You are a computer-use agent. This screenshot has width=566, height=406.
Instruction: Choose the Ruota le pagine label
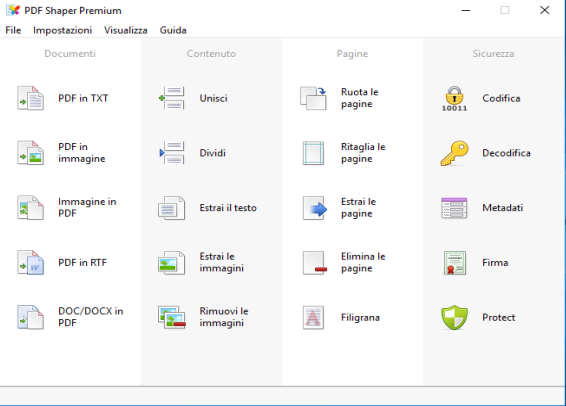click(x=360, y=98)
